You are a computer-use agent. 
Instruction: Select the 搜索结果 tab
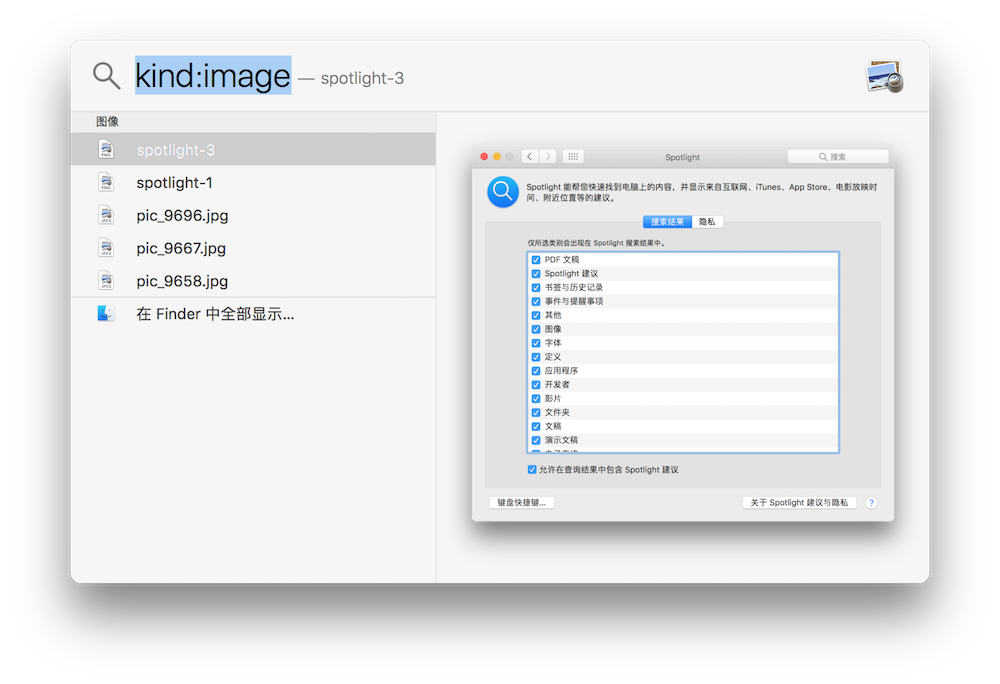[666, 221]
